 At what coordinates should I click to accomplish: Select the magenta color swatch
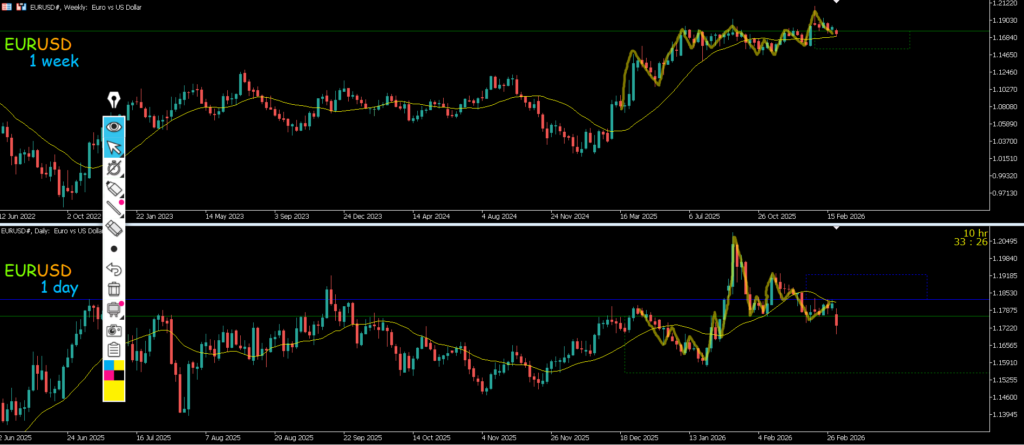[x=109, y=377]
